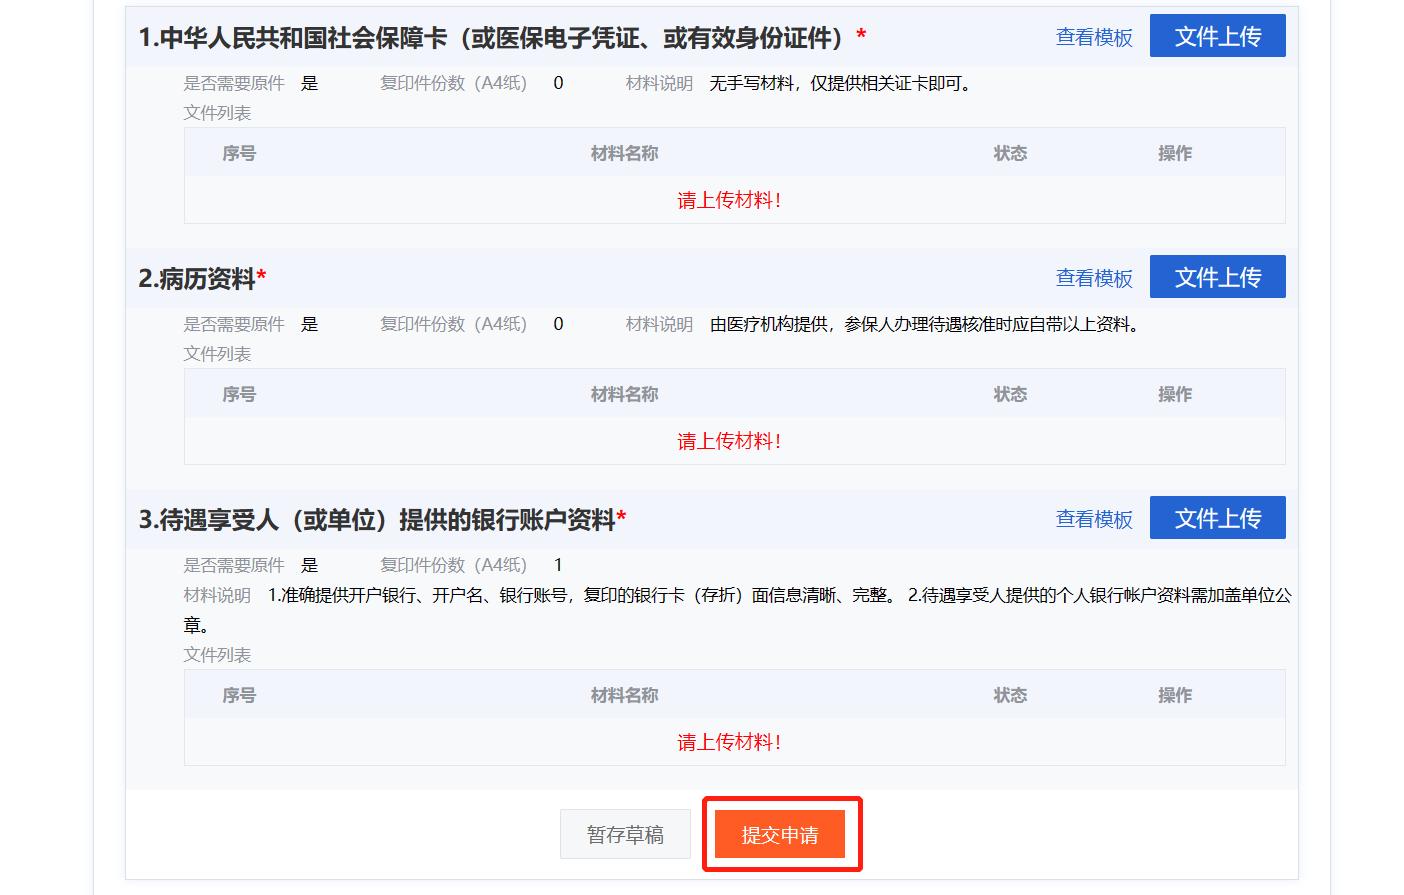The image size is (1404, 895).
Task: View the template for 病历资料 section
Action: (1094, 279)
